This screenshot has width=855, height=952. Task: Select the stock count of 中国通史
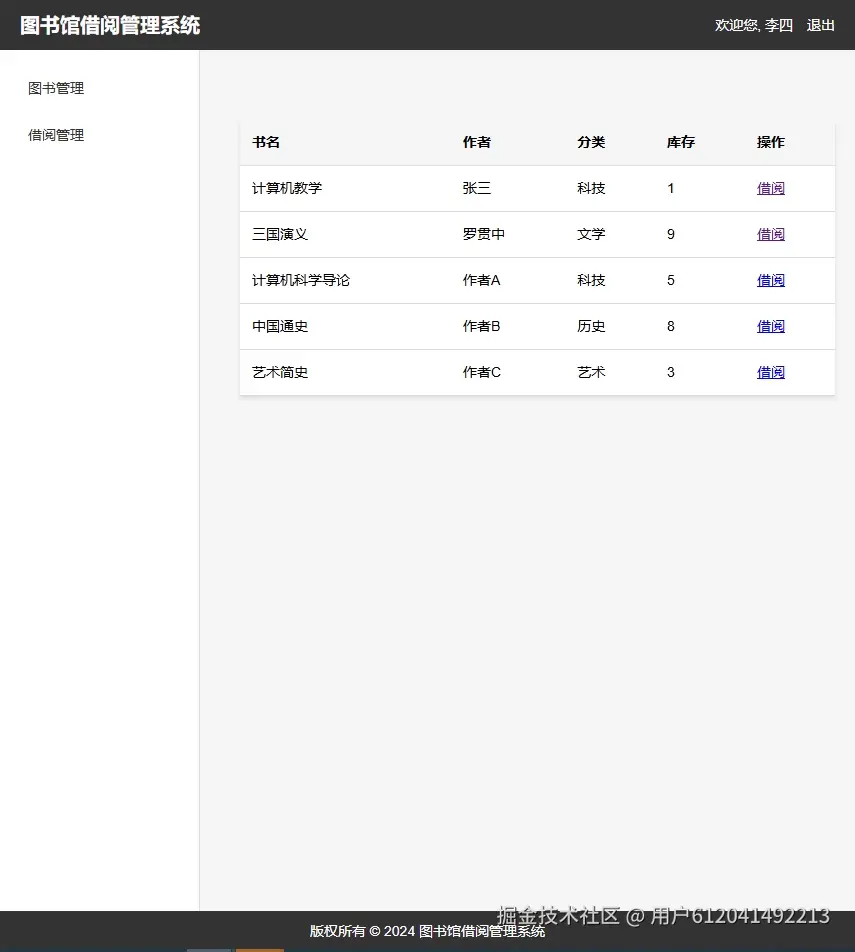[x=670, y=326]
